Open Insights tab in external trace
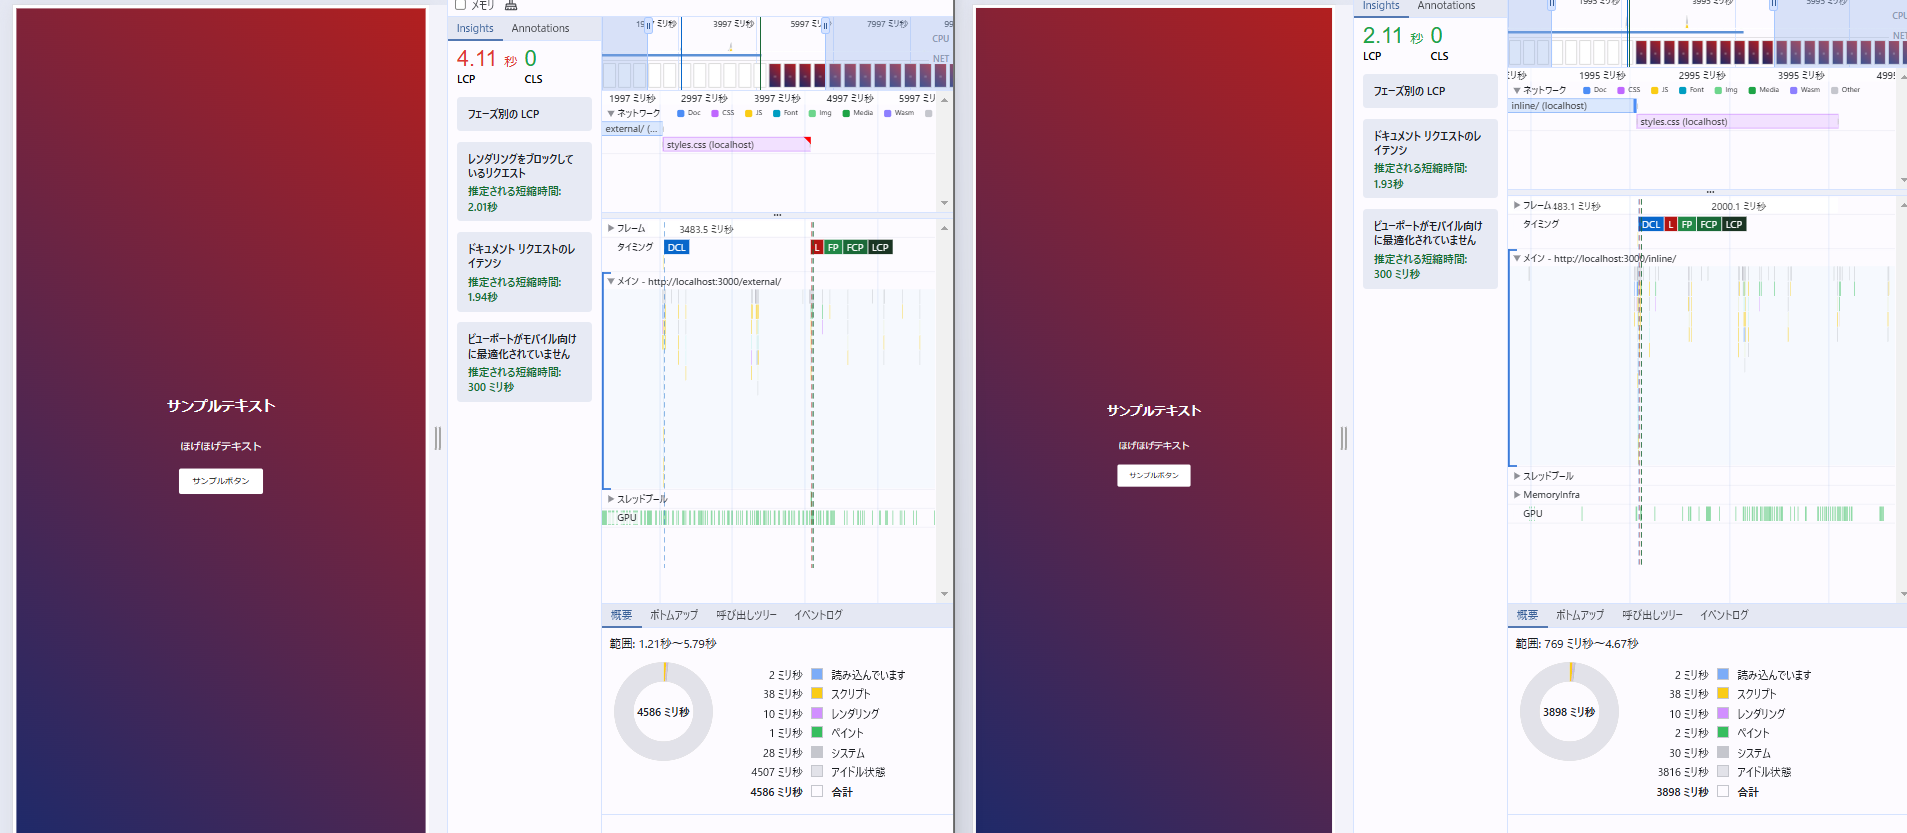Image resolution: width=1907 pixels, height=833 pixels. coord(475,28)
